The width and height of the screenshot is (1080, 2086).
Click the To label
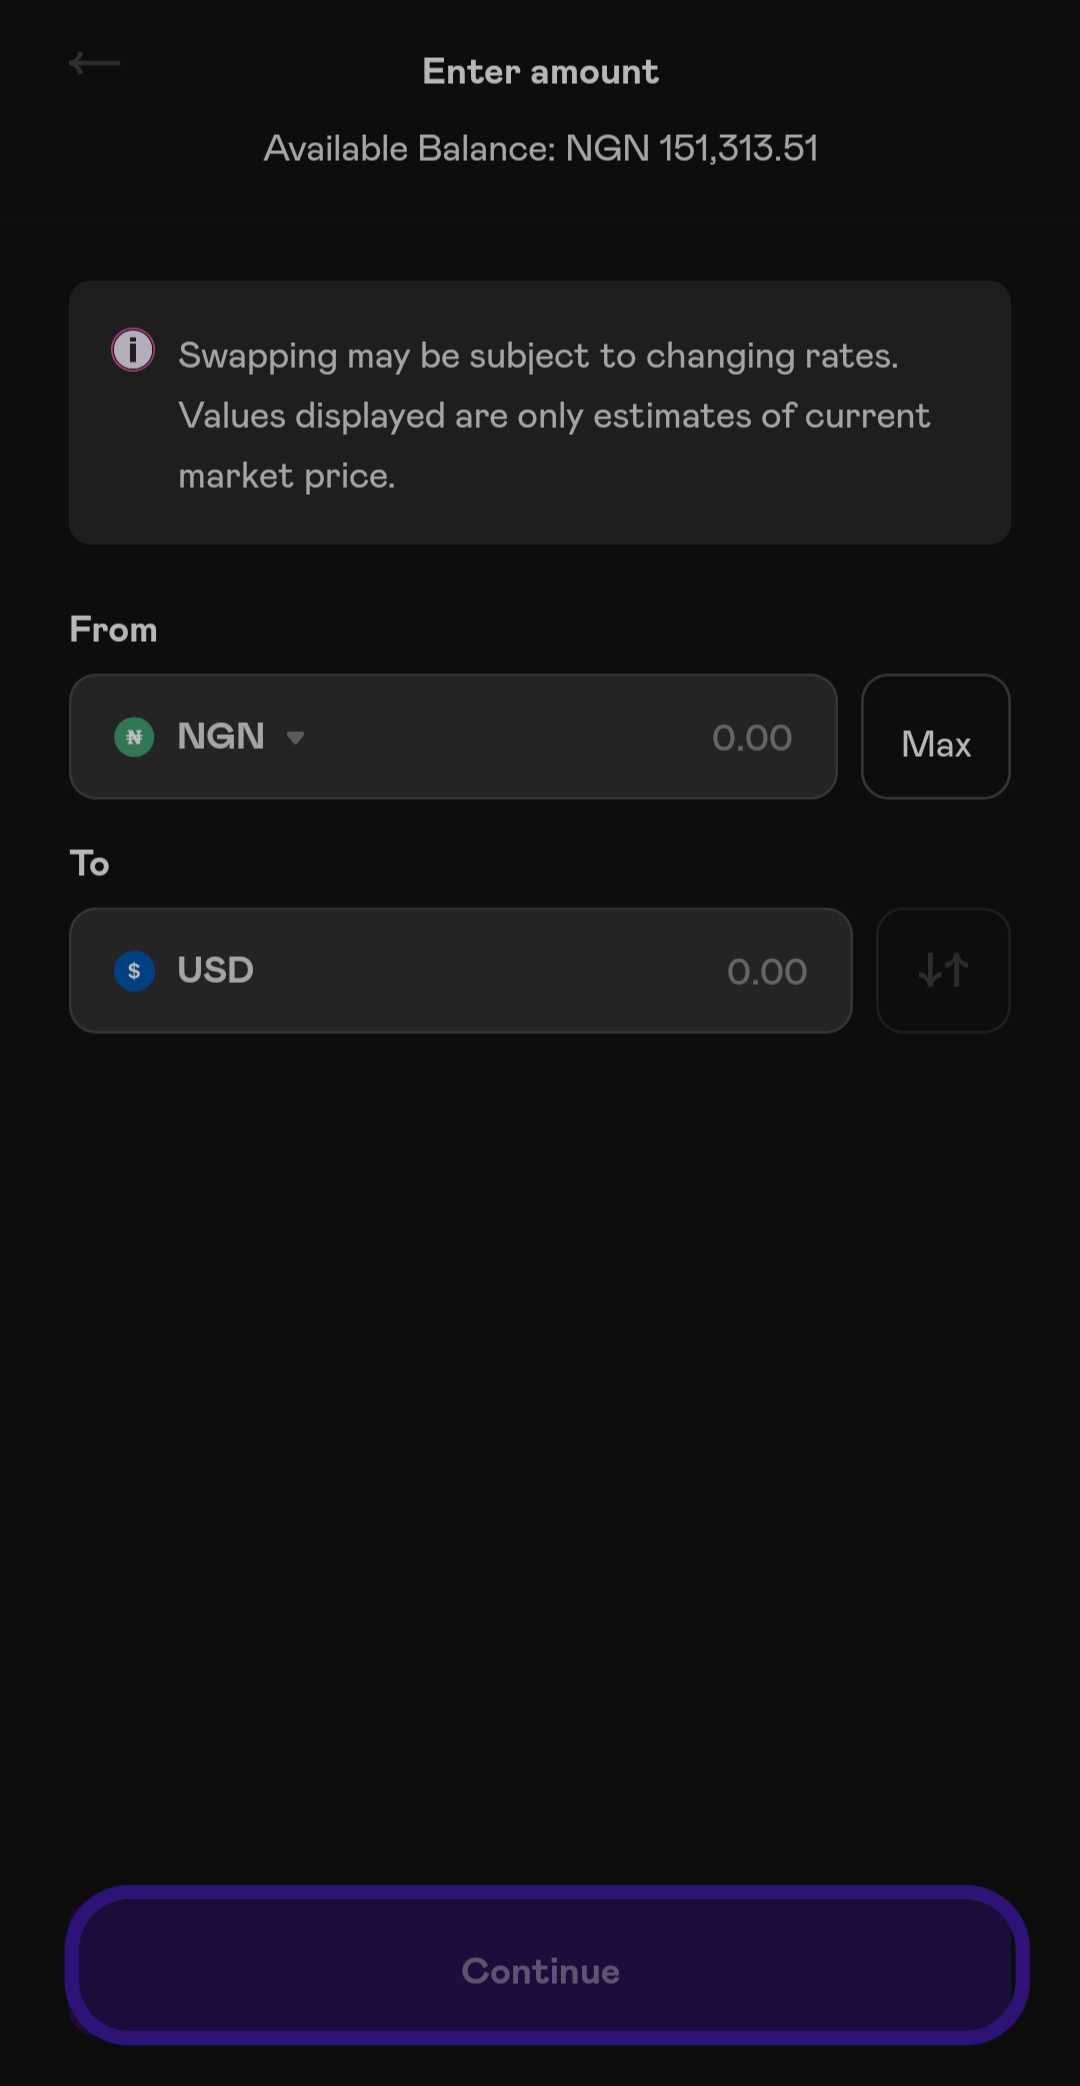(x=89, y=863)
